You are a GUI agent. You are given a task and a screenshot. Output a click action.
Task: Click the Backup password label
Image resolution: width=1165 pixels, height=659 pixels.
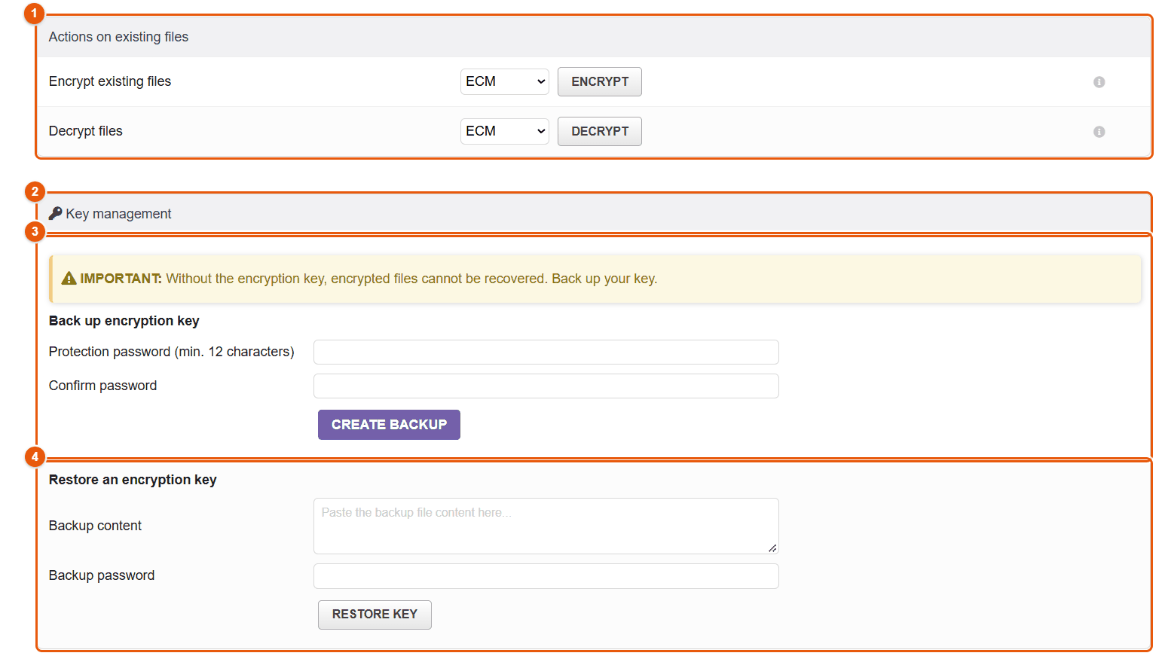pyautogui.click(x=102, y=576)
